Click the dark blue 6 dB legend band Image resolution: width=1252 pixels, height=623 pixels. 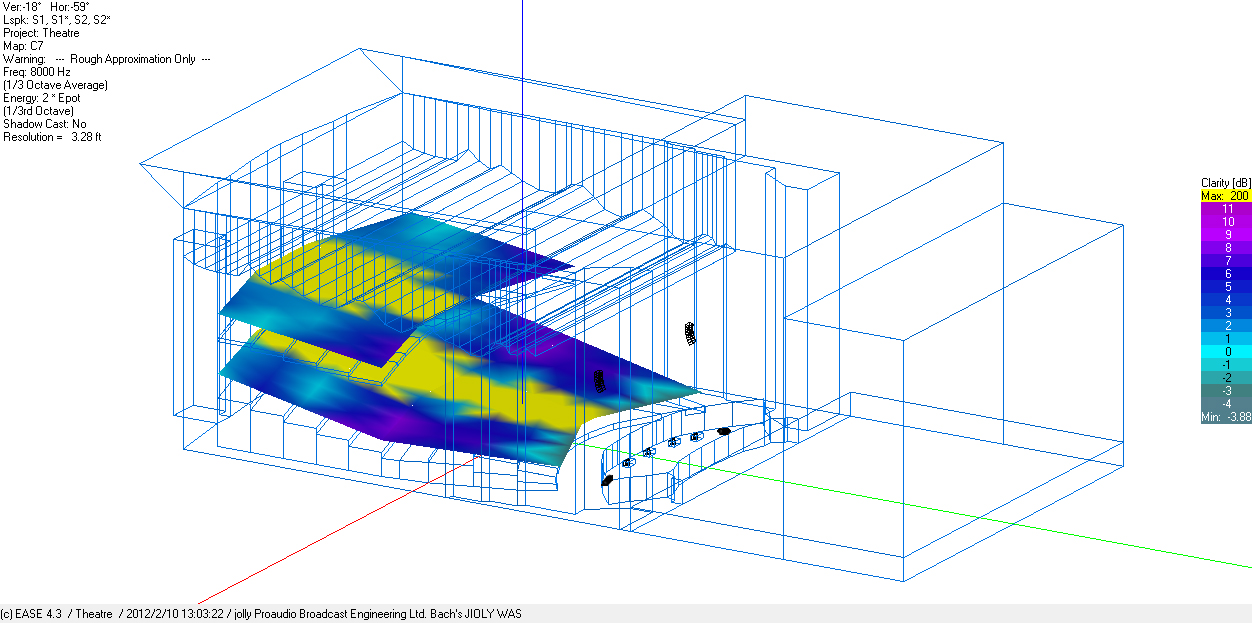pos(1225,274)
